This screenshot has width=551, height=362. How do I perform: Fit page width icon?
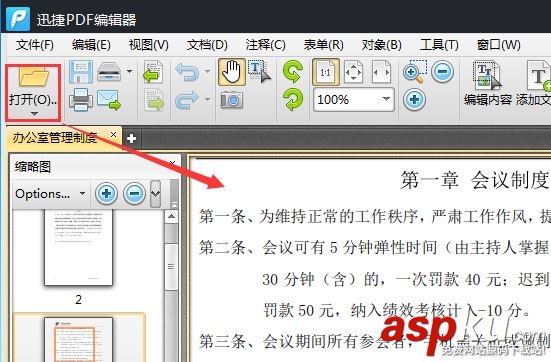coord(382,72)
